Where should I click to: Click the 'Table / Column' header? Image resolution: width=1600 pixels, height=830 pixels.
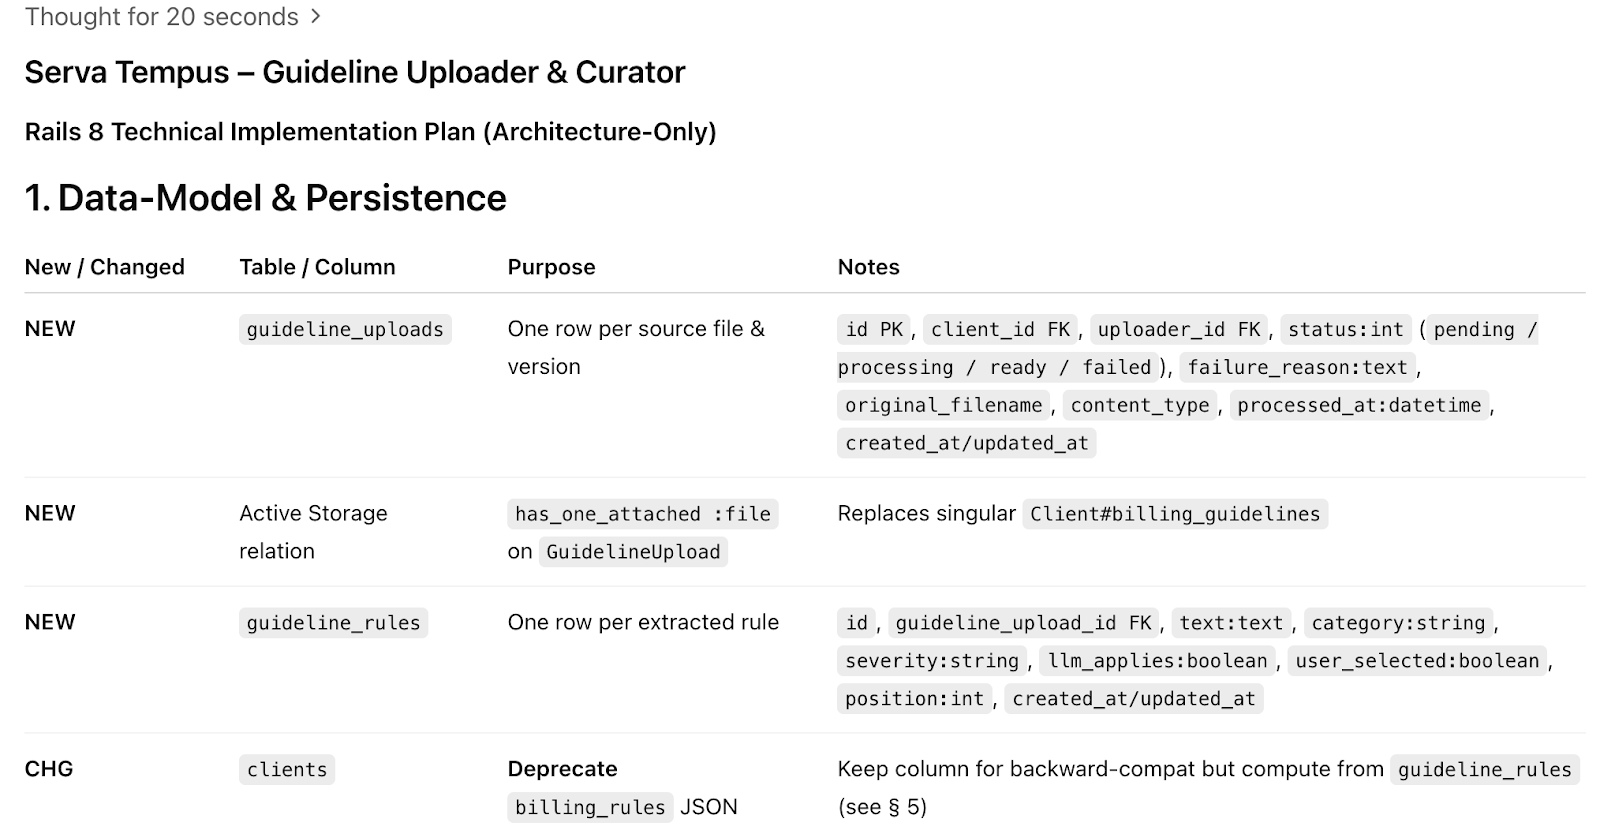coord(317,267)
